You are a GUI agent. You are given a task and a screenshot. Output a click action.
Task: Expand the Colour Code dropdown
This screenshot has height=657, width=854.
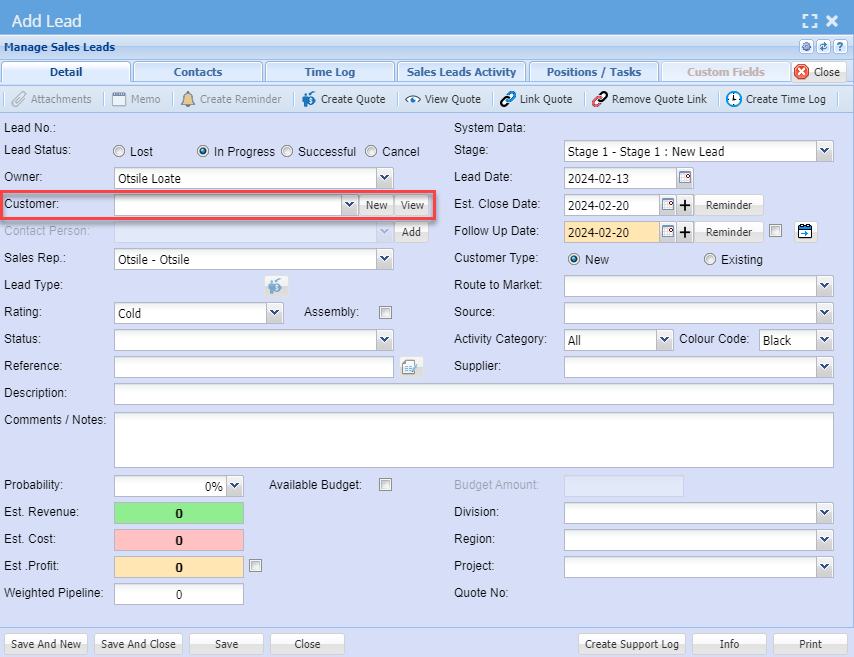[x=824, y=340]
